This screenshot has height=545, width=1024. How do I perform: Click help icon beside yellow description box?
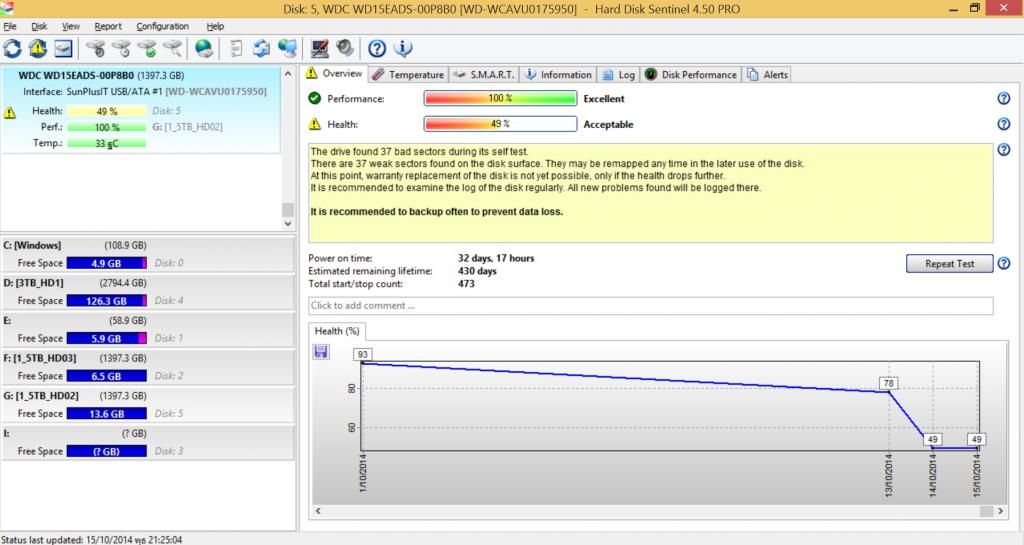point(1004,149)
